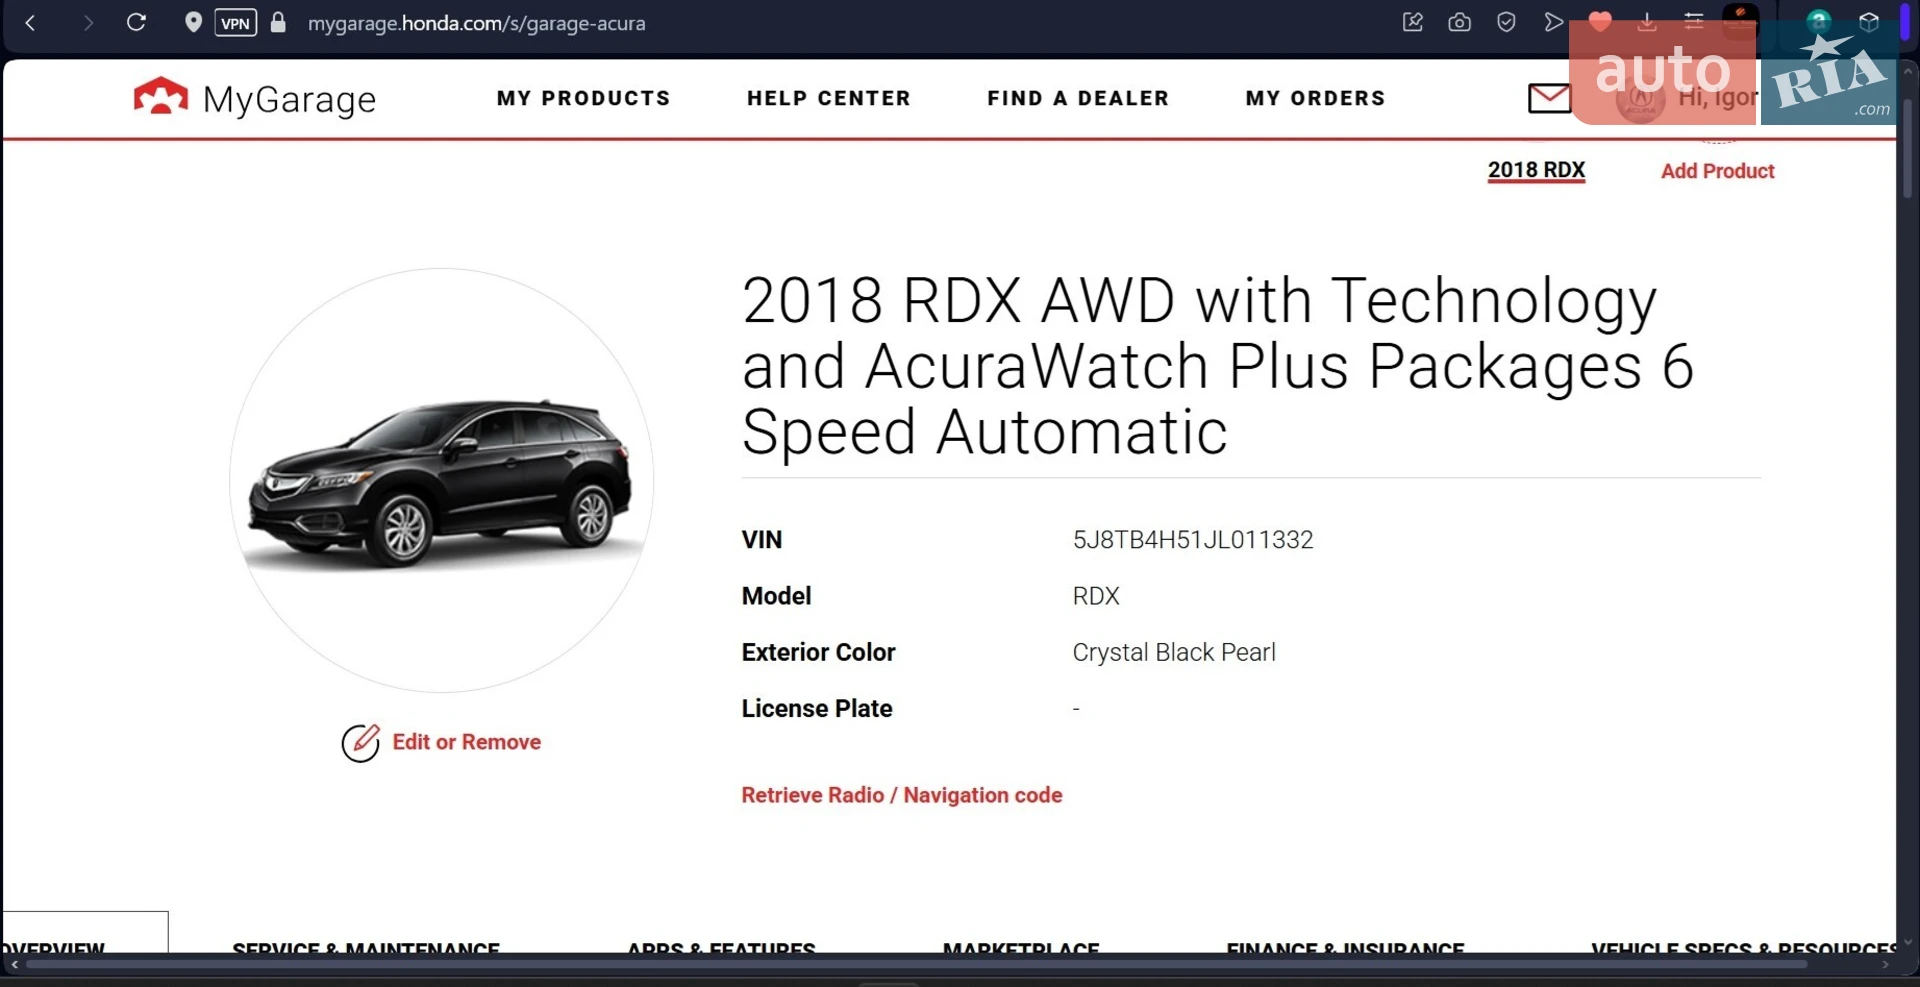Open Retrieve Radio / Navigation code link
Image resolution: width=1920 pixels, height=987 pixels.
901,795
